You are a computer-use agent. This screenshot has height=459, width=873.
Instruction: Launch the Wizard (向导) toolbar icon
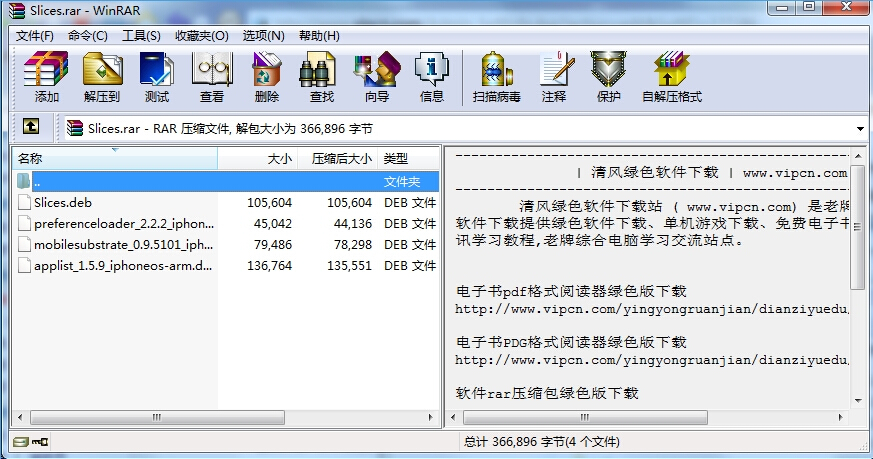click(x=376, y=77)
